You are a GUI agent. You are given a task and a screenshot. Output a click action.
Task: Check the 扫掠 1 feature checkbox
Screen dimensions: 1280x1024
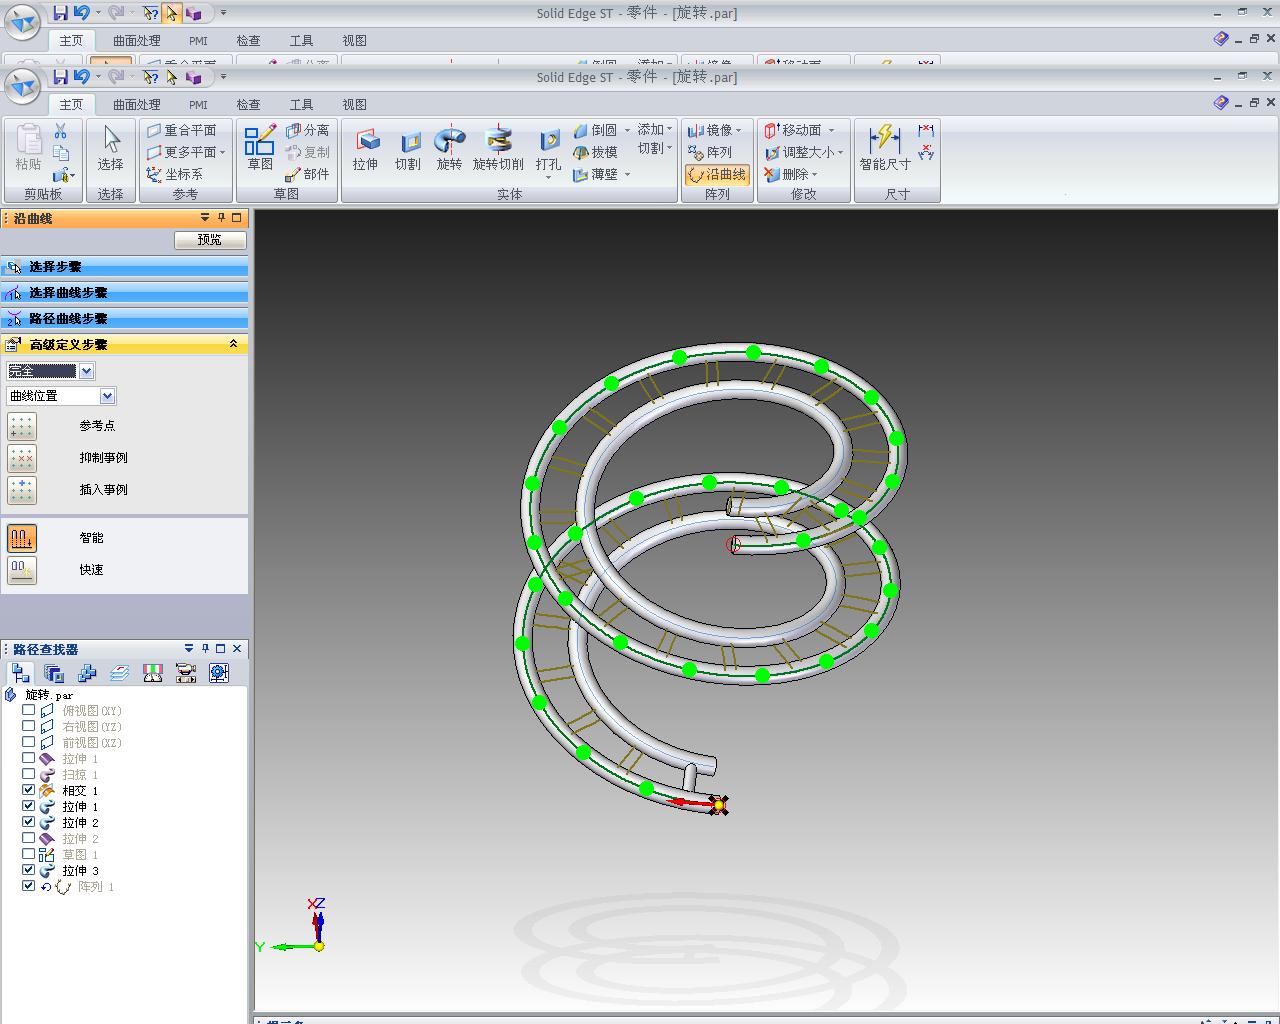[x=28, y=774]
